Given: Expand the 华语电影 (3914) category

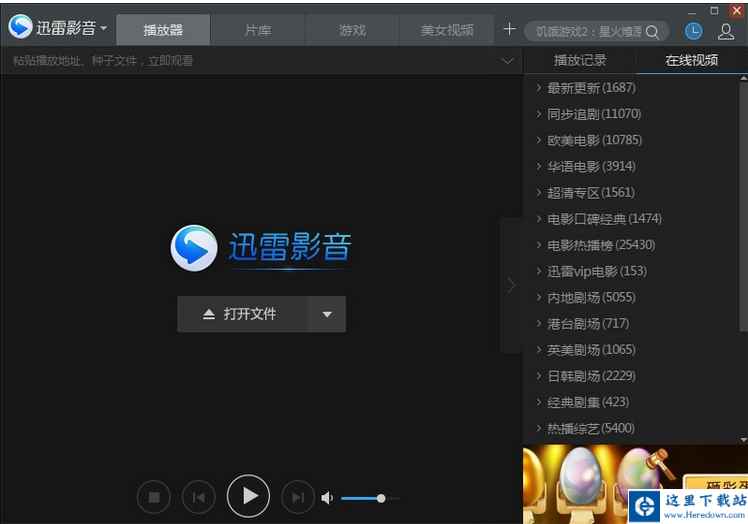Looking at the screenshot, I should point(586,167).
